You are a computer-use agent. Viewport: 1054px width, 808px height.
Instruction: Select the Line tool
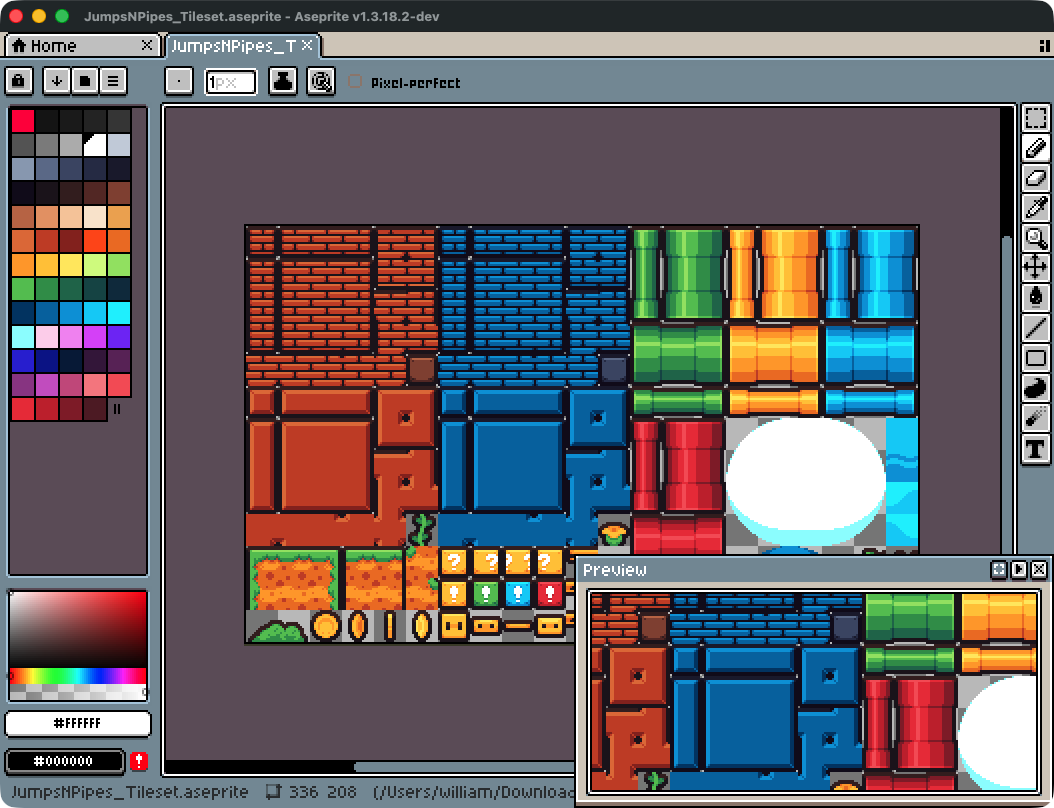pos(1035,327)
